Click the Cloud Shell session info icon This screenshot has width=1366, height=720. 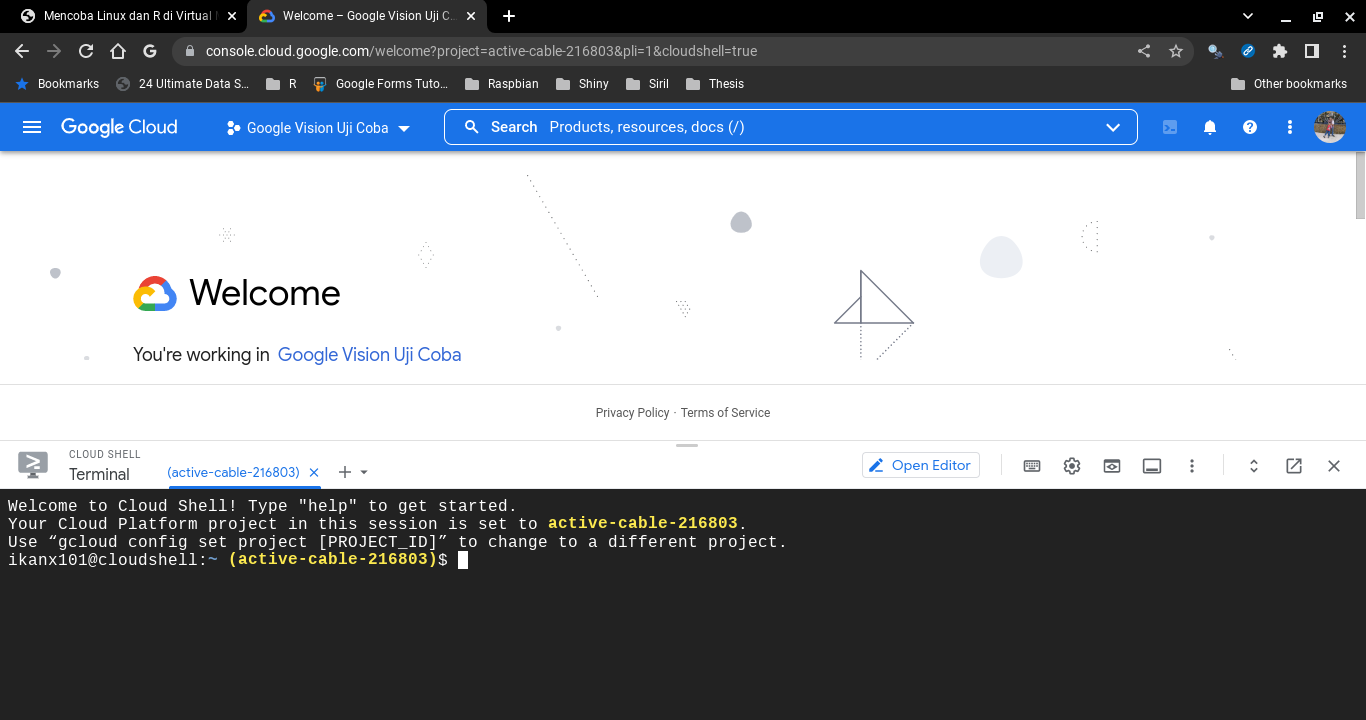(1152, 466)
